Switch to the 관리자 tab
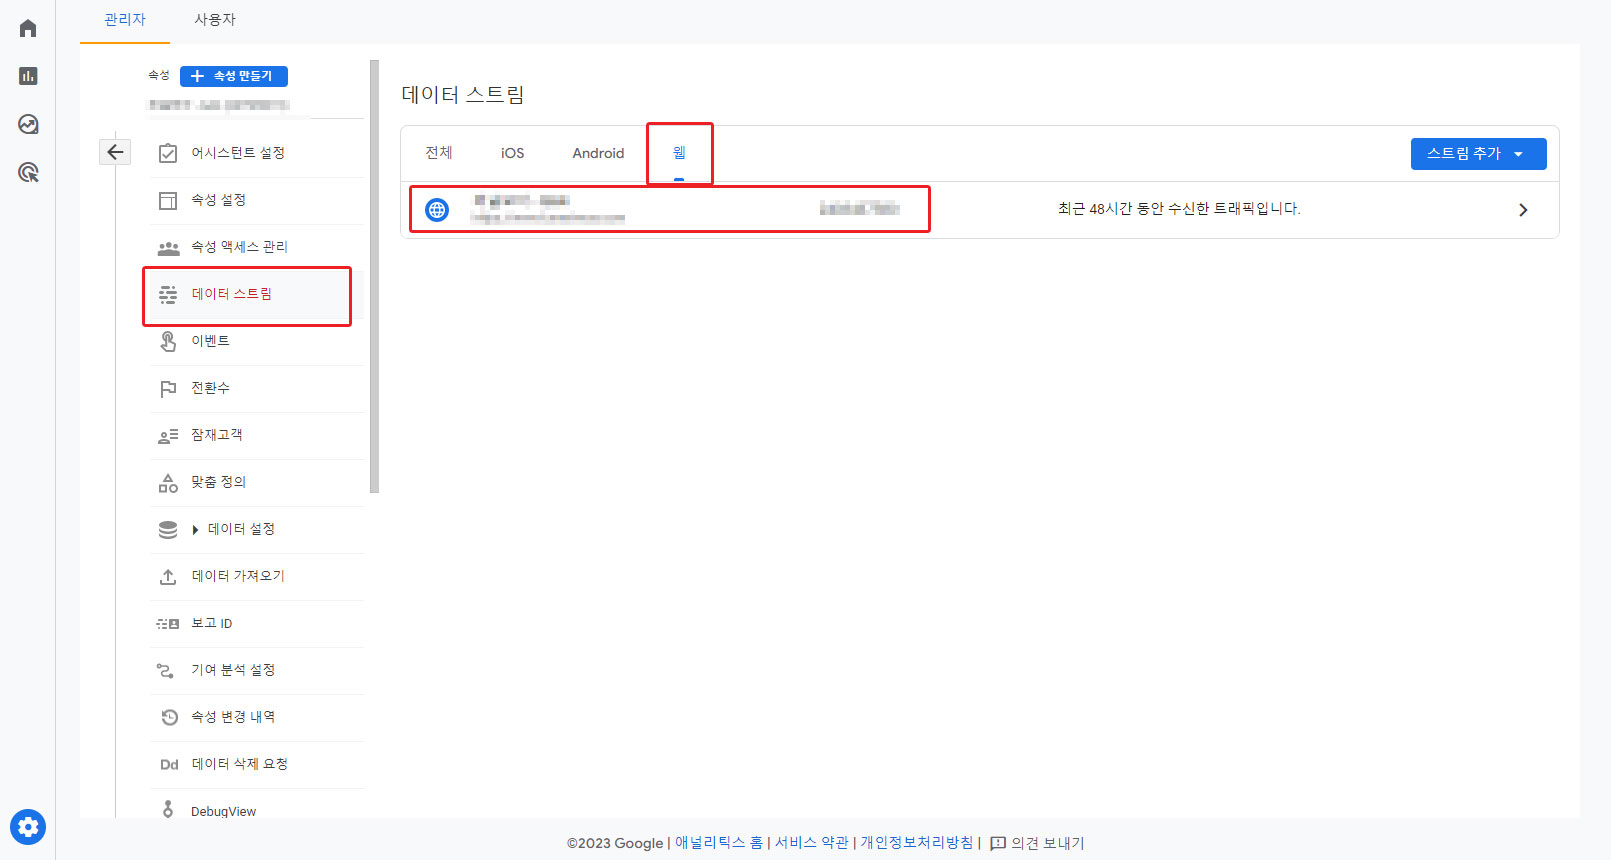 tap(125, 20)
